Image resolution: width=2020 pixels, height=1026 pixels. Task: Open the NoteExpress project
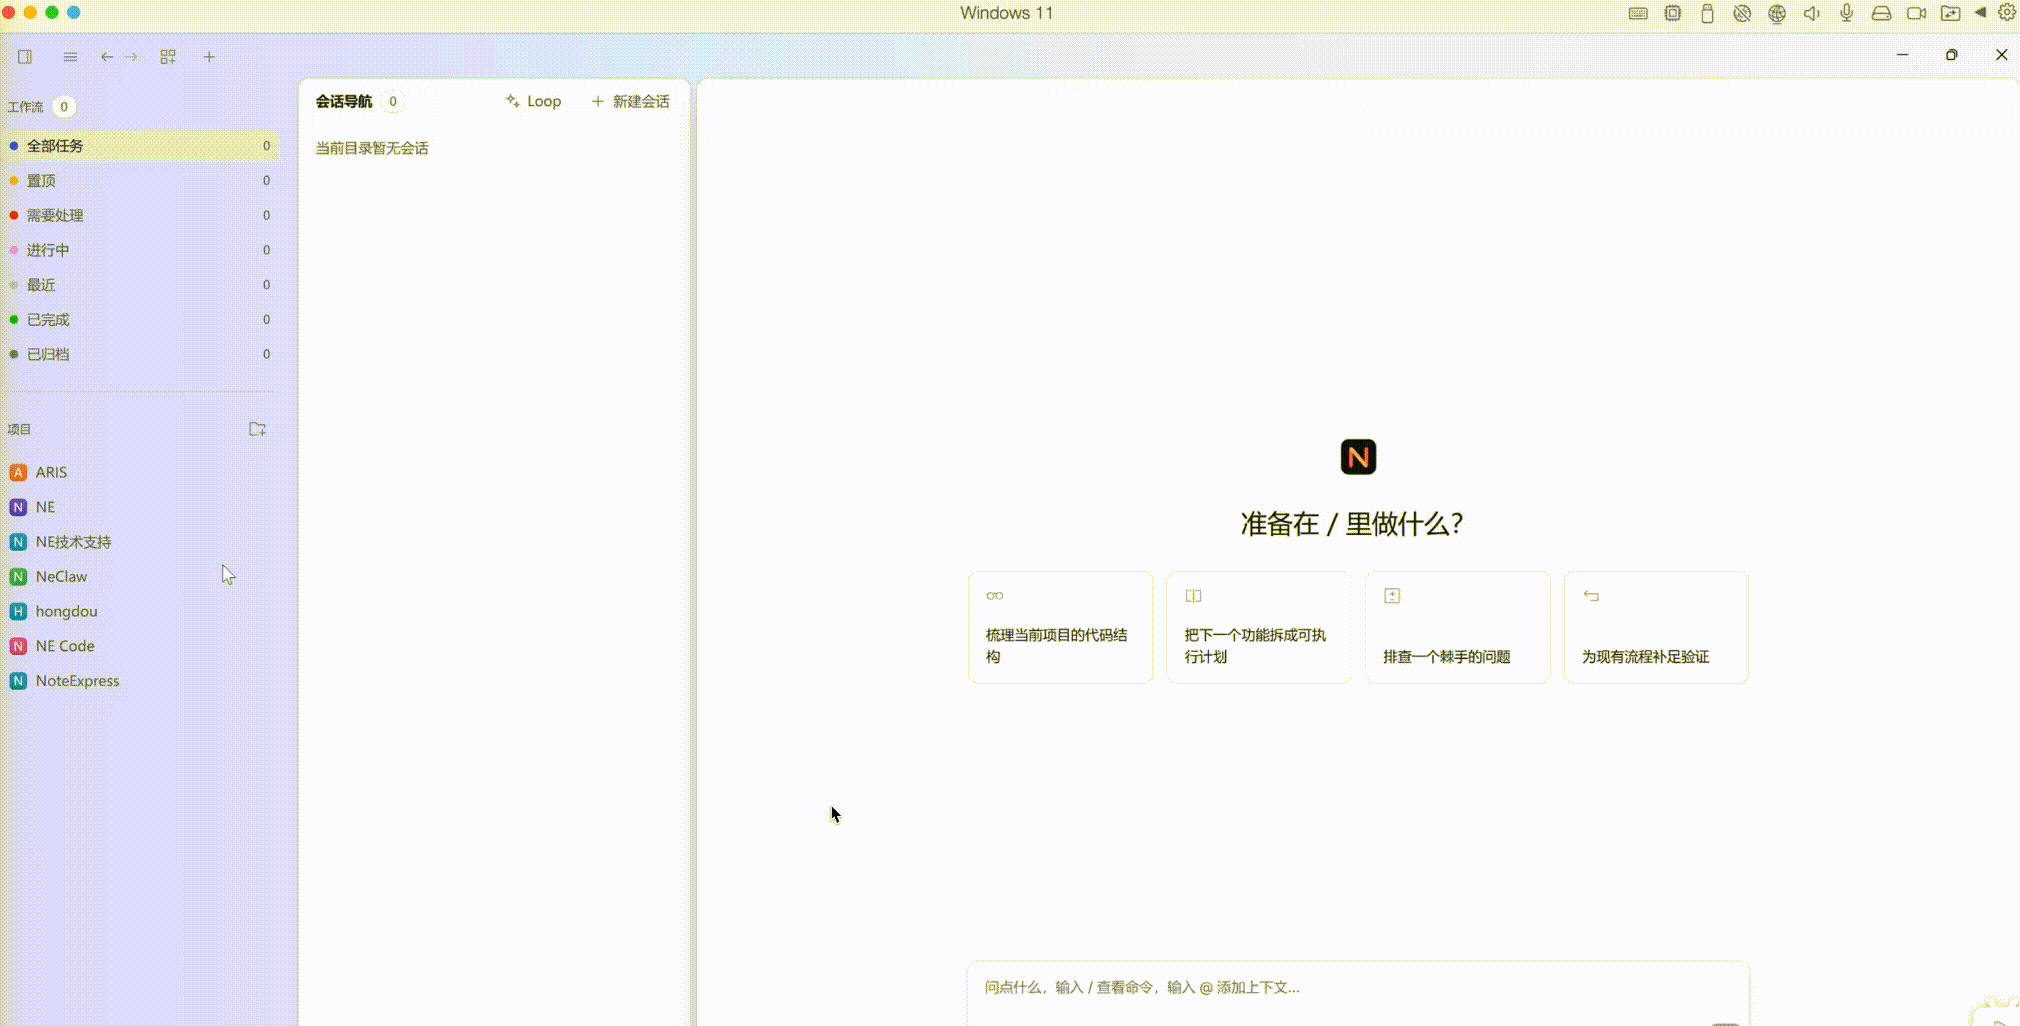[141, 681]
